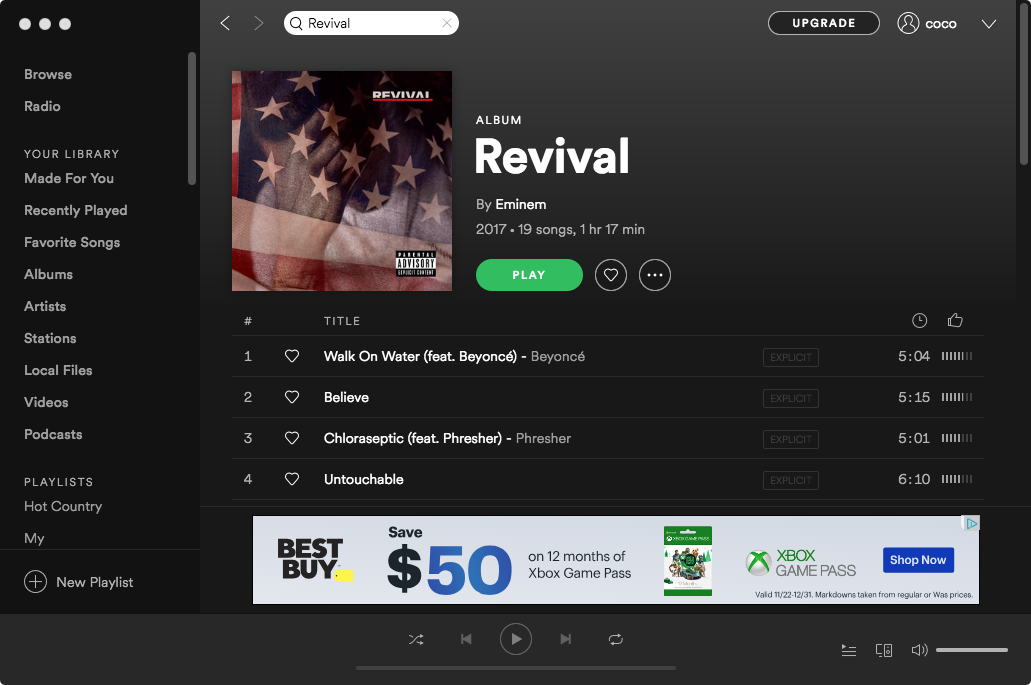
Task: Save the album with the heart button
Action: click(x=611, y=275)
